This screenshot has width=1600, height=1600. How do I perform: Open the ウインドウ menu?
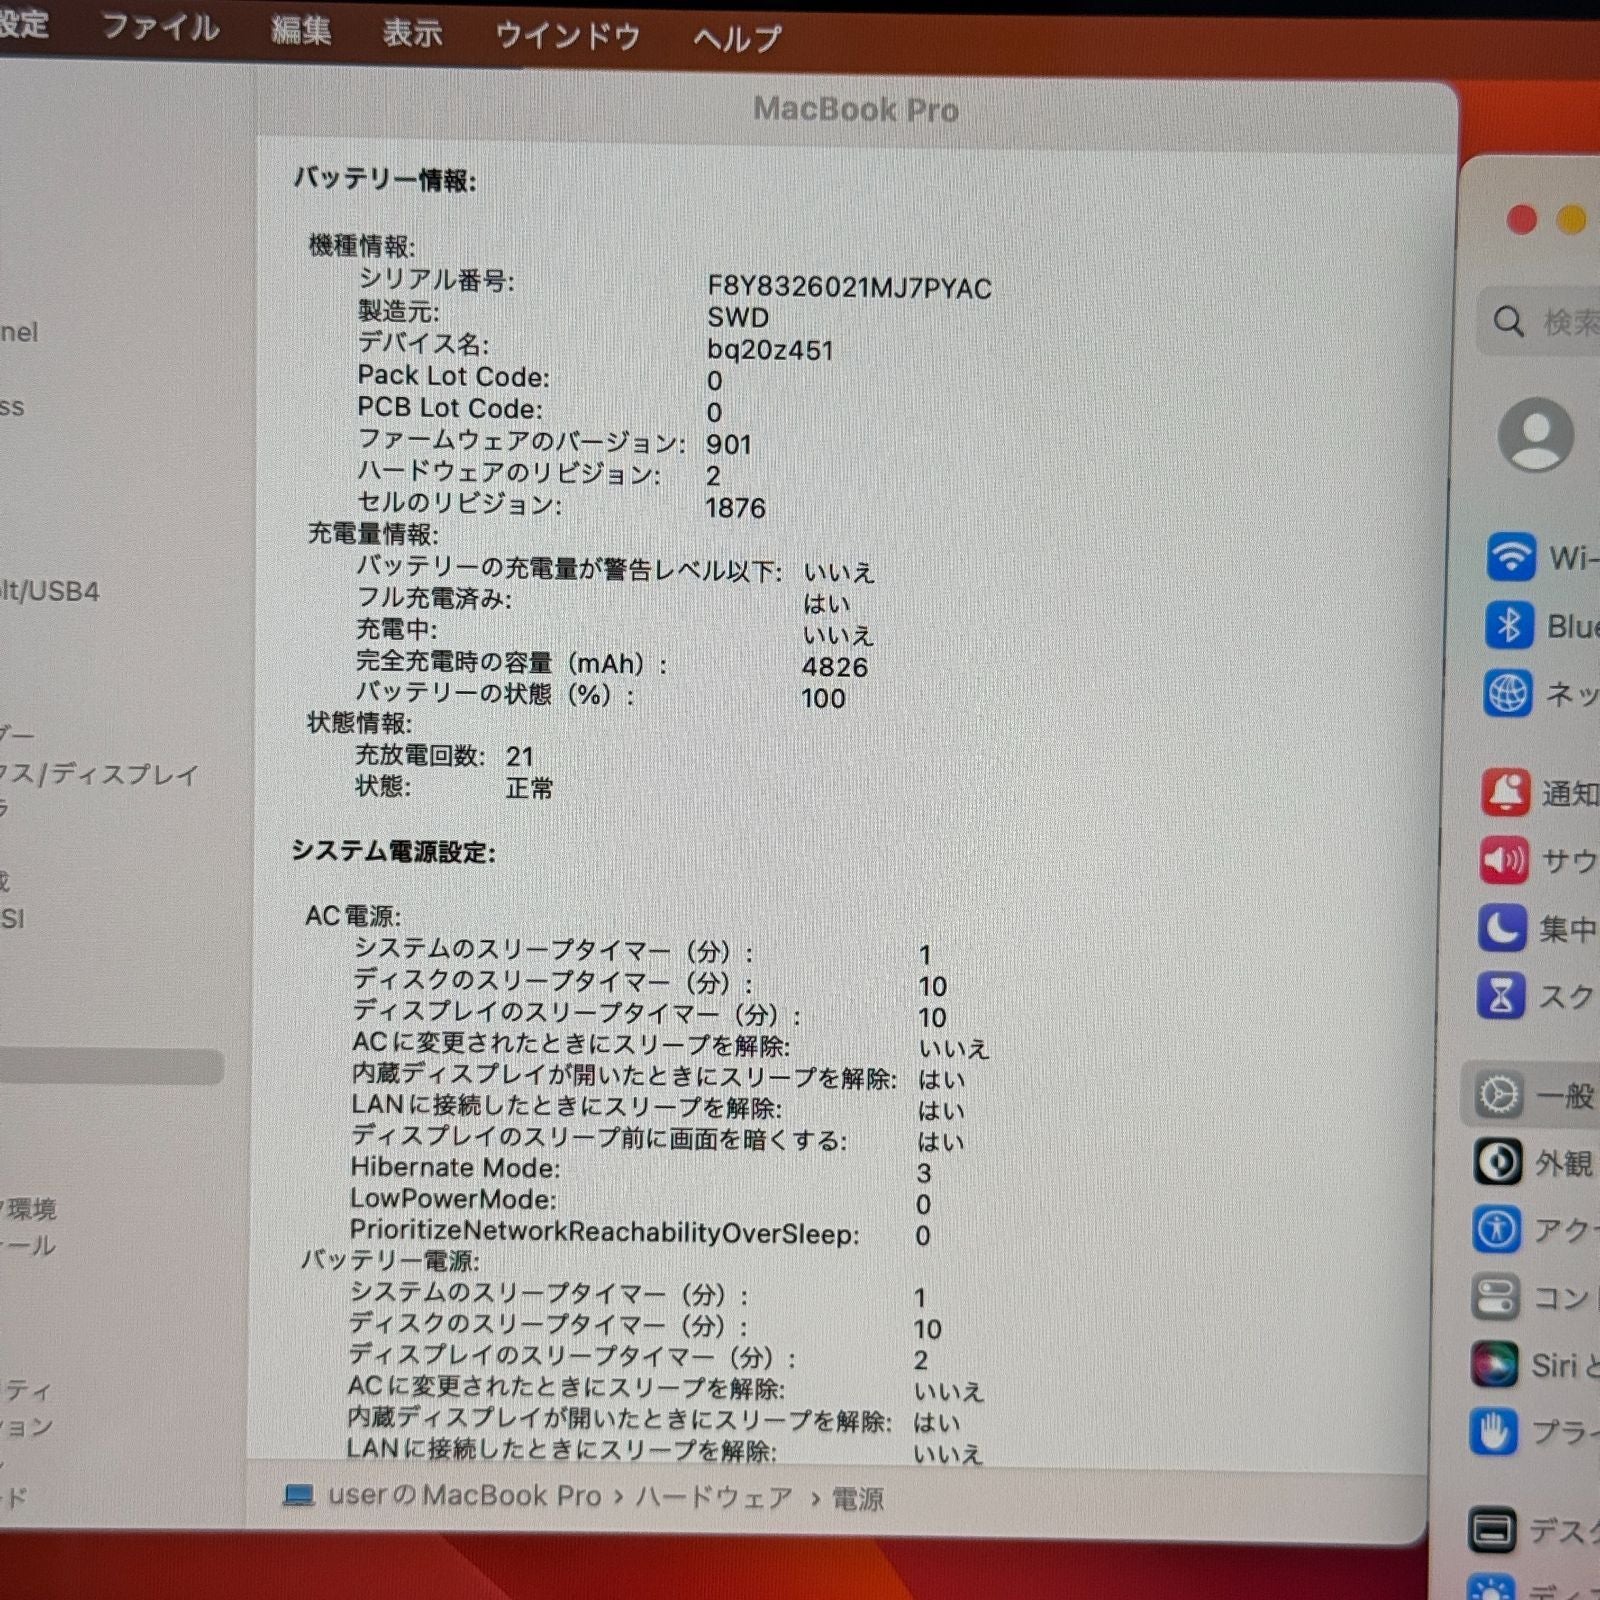(x=567, y=36)
